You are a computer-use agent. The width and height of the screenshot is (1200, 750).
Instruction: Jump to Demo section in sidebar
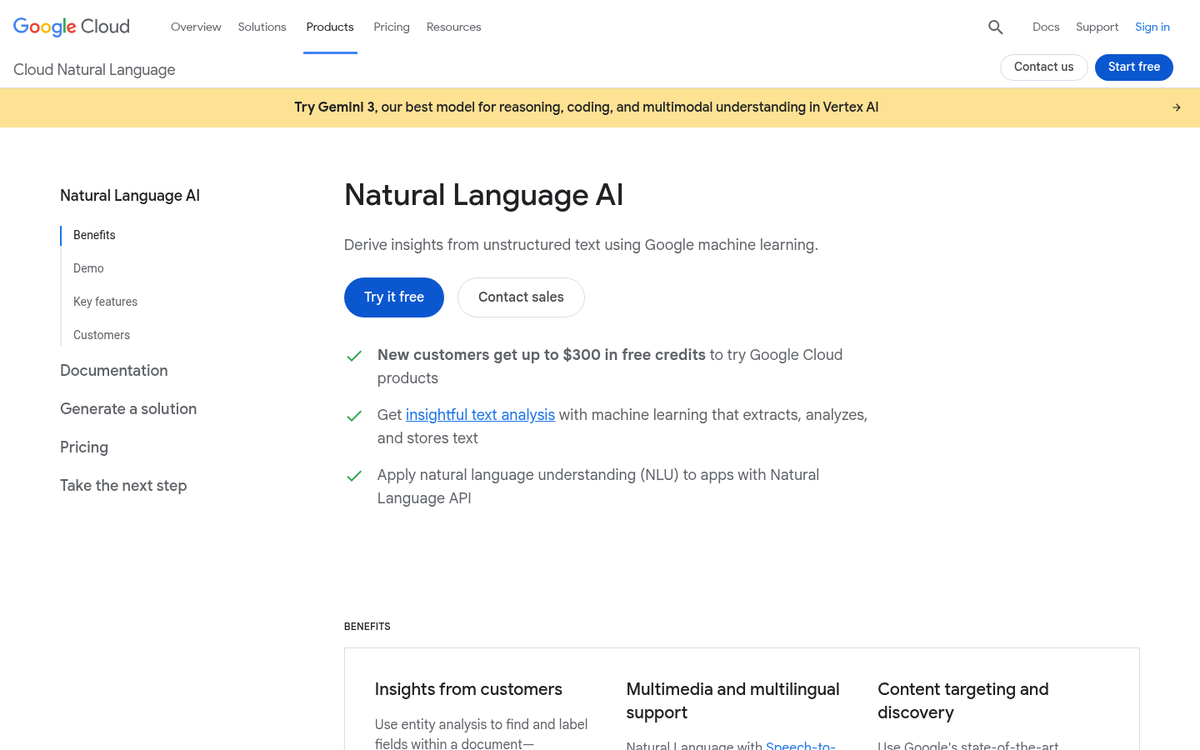tap(88, 268)
